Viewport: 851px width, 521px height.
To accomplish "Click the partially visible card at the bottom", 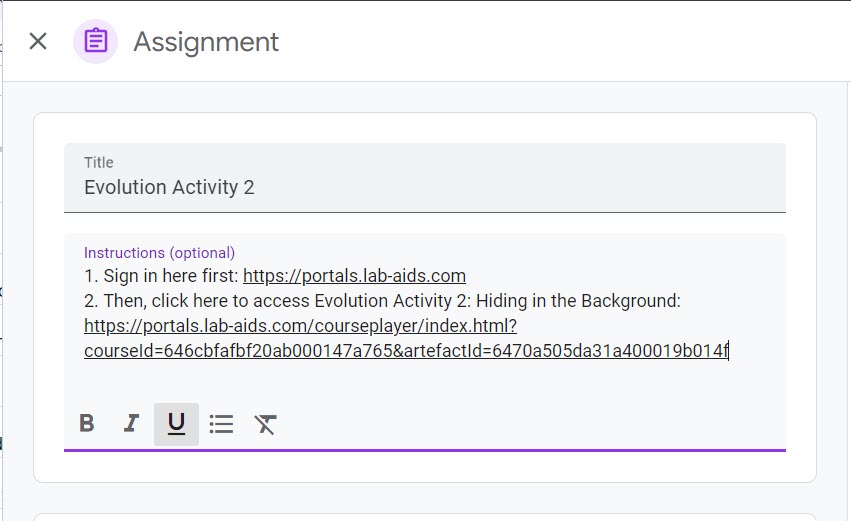I will tap(424, 516).
